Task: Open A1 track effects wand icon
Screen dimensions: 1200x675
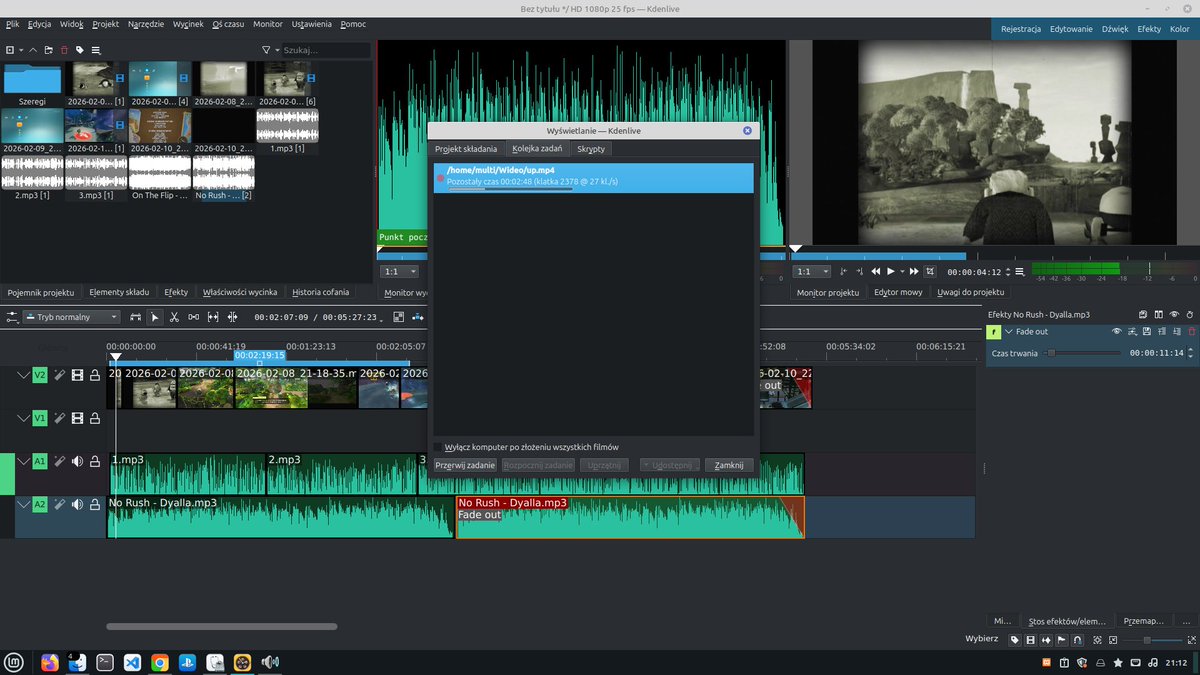Action: click(x=59, y=461)
